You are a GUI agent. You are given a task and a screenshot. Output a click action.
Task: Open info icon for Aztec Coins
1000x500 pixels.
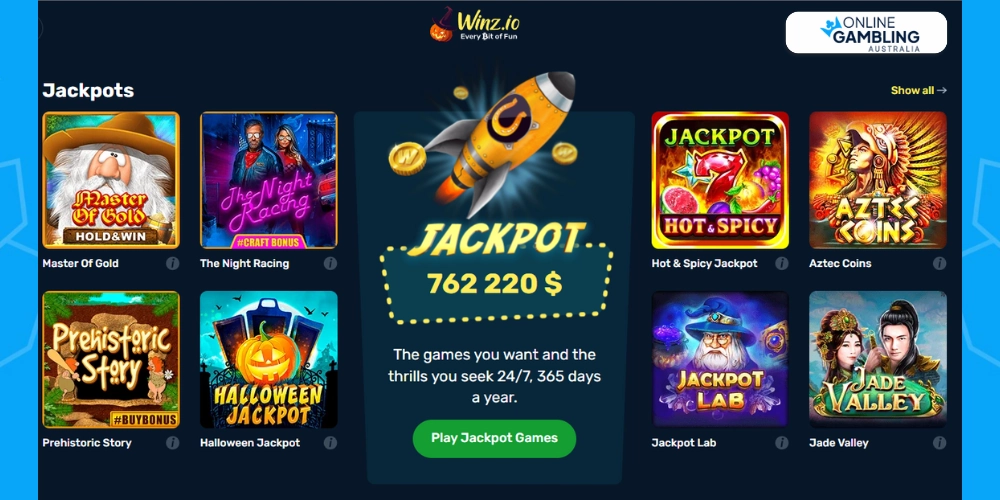coord(939,263)
